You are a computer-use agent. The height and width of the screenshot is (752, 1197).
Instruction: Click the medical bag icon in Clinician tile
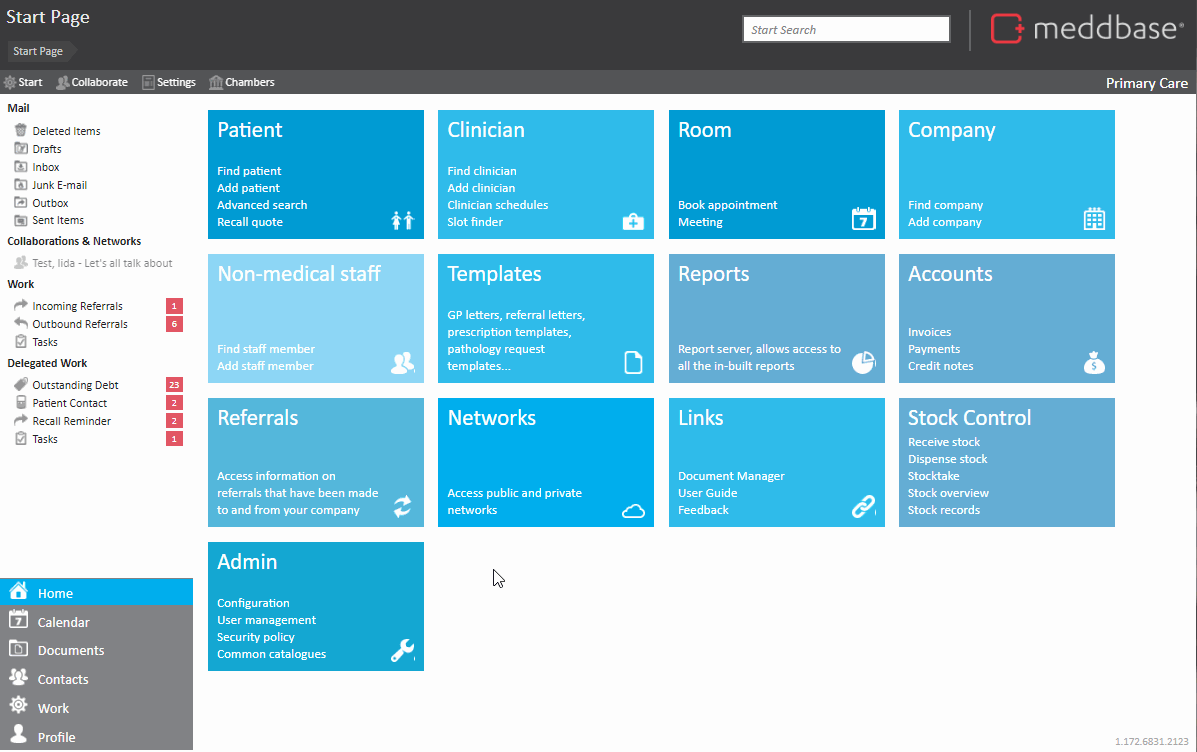(x=633, y=221)
